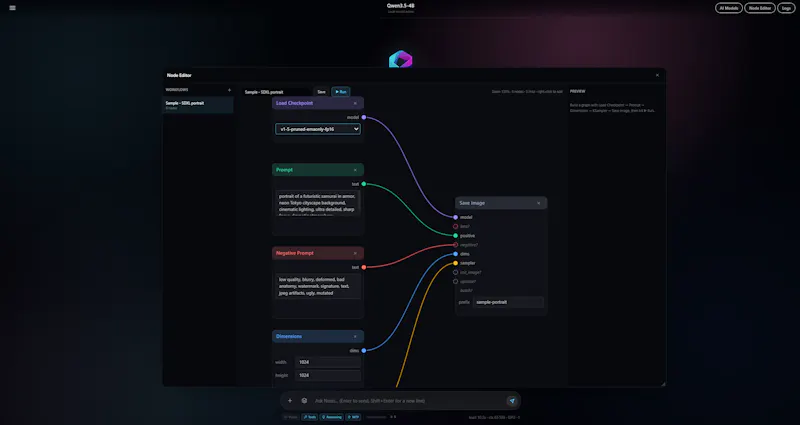Click Save Image init_image input port
The height and width of the screenshot is (425, 800).
(x=456, y=272)
